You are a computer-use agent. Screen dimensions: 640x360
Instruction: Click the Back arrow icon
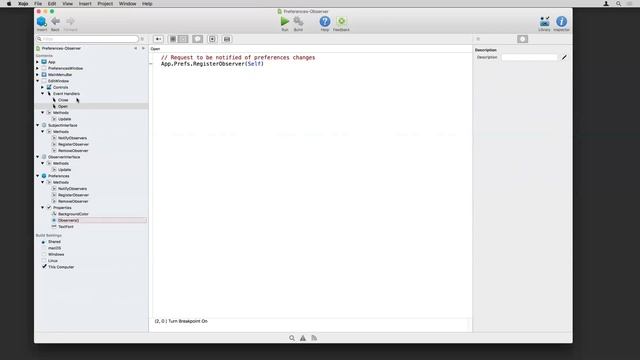(x=56, y=21)
